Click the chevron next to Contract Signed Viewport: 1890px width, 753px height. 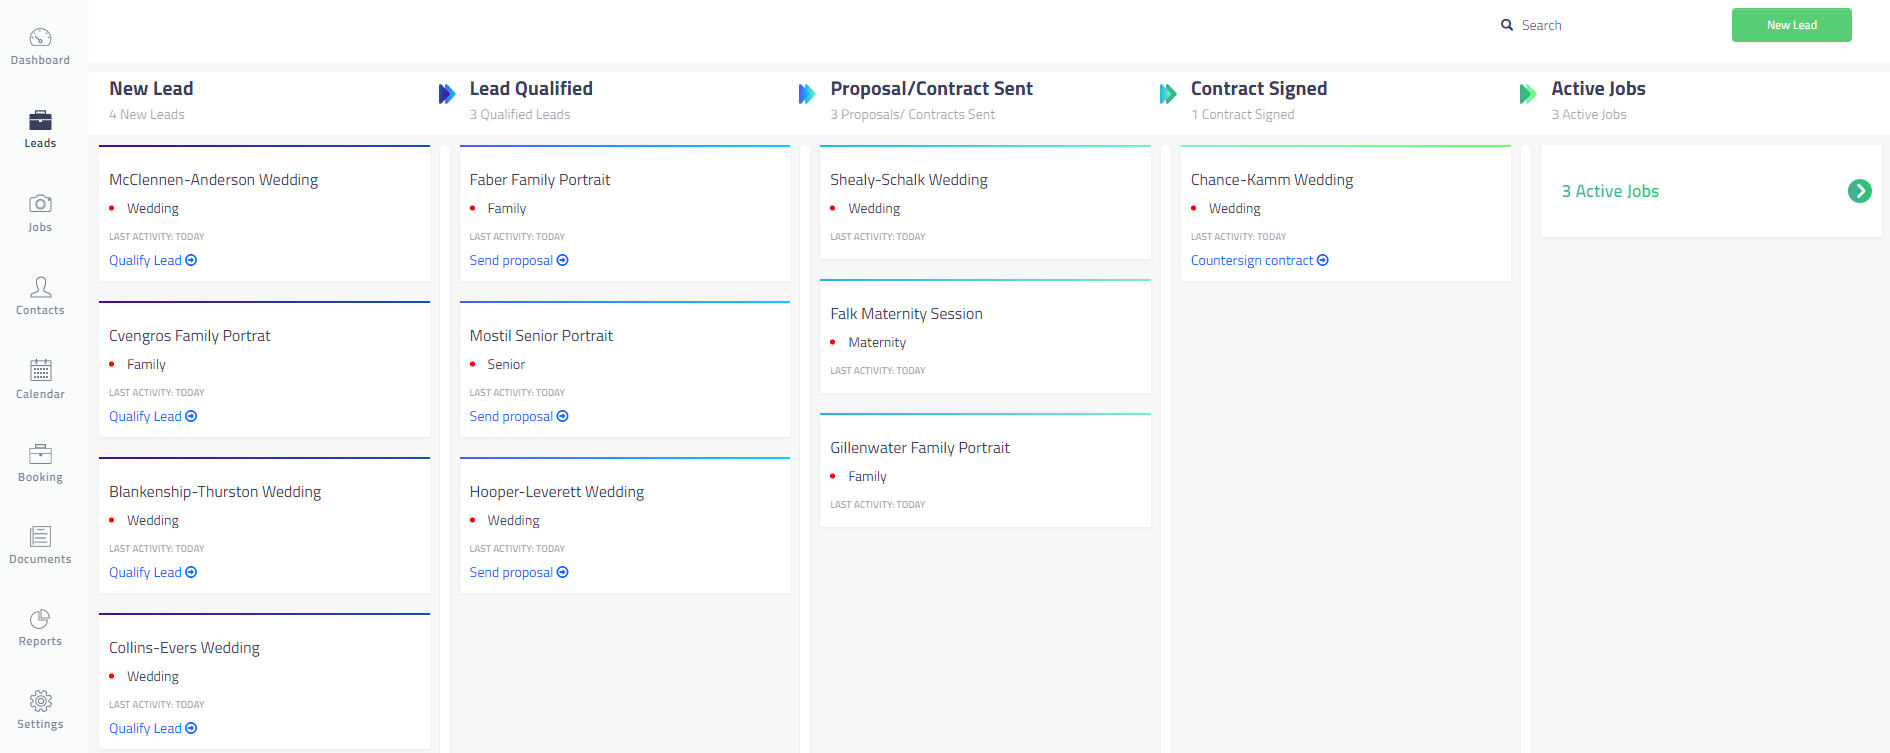pos(1168,93)
